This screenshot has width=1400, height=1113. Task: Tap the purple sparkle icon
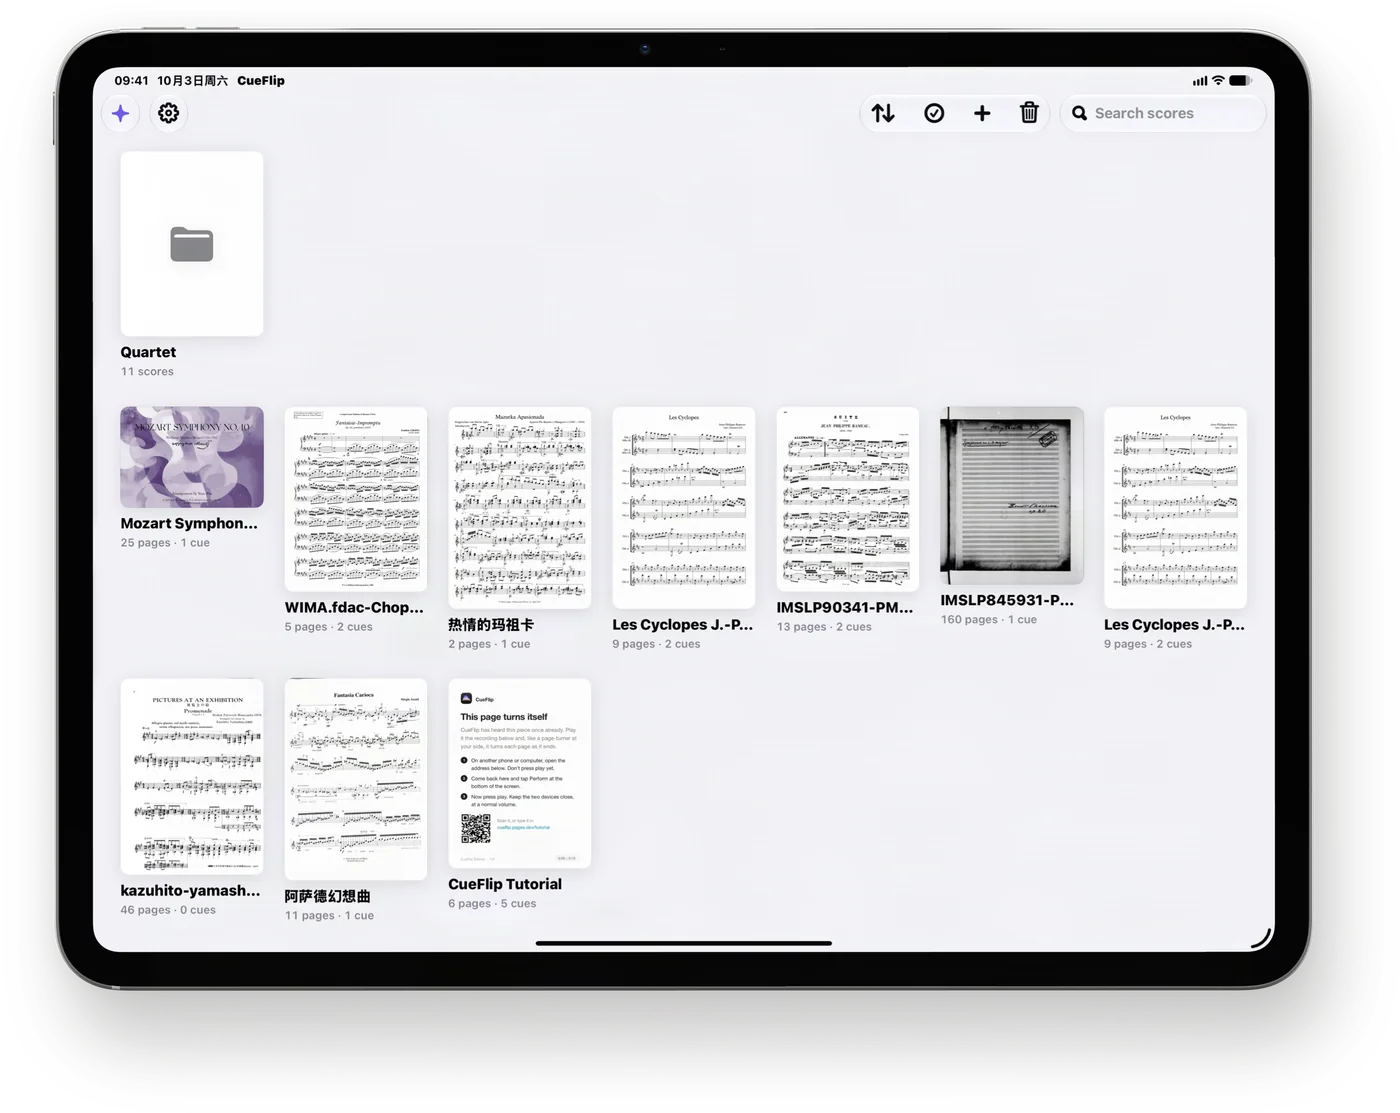pos(121,113)
